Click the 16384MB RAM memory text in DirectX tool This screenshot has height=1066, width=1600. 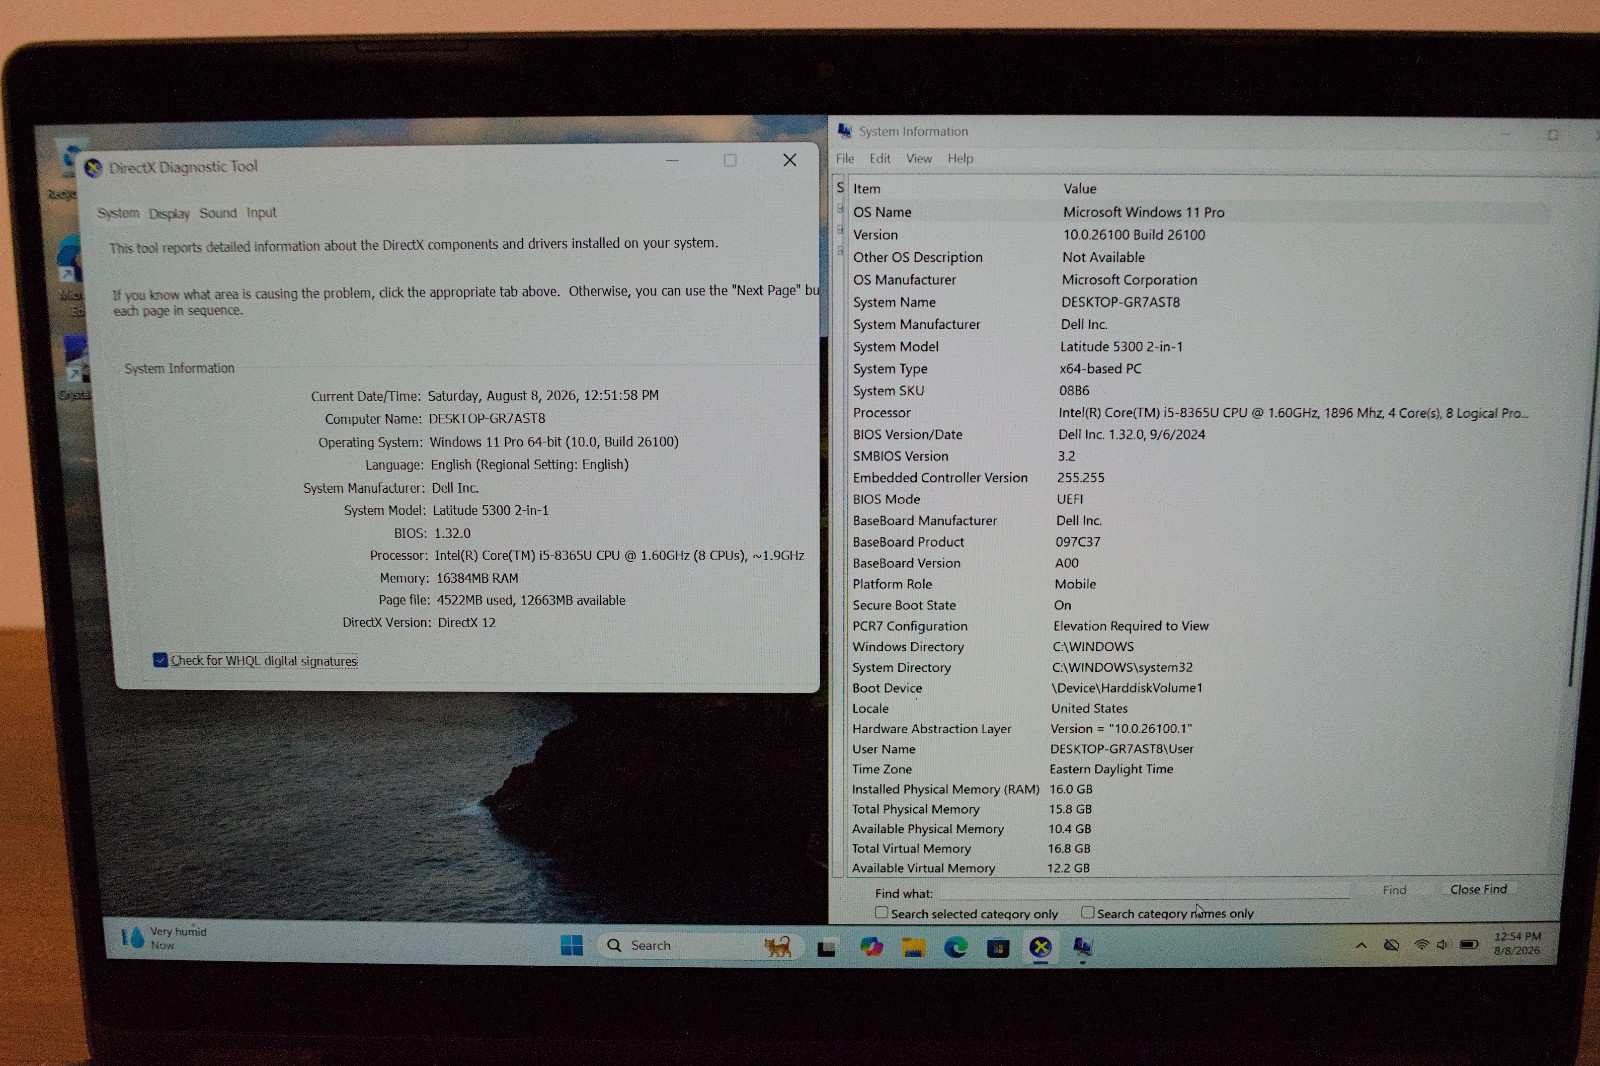(477, 578)
